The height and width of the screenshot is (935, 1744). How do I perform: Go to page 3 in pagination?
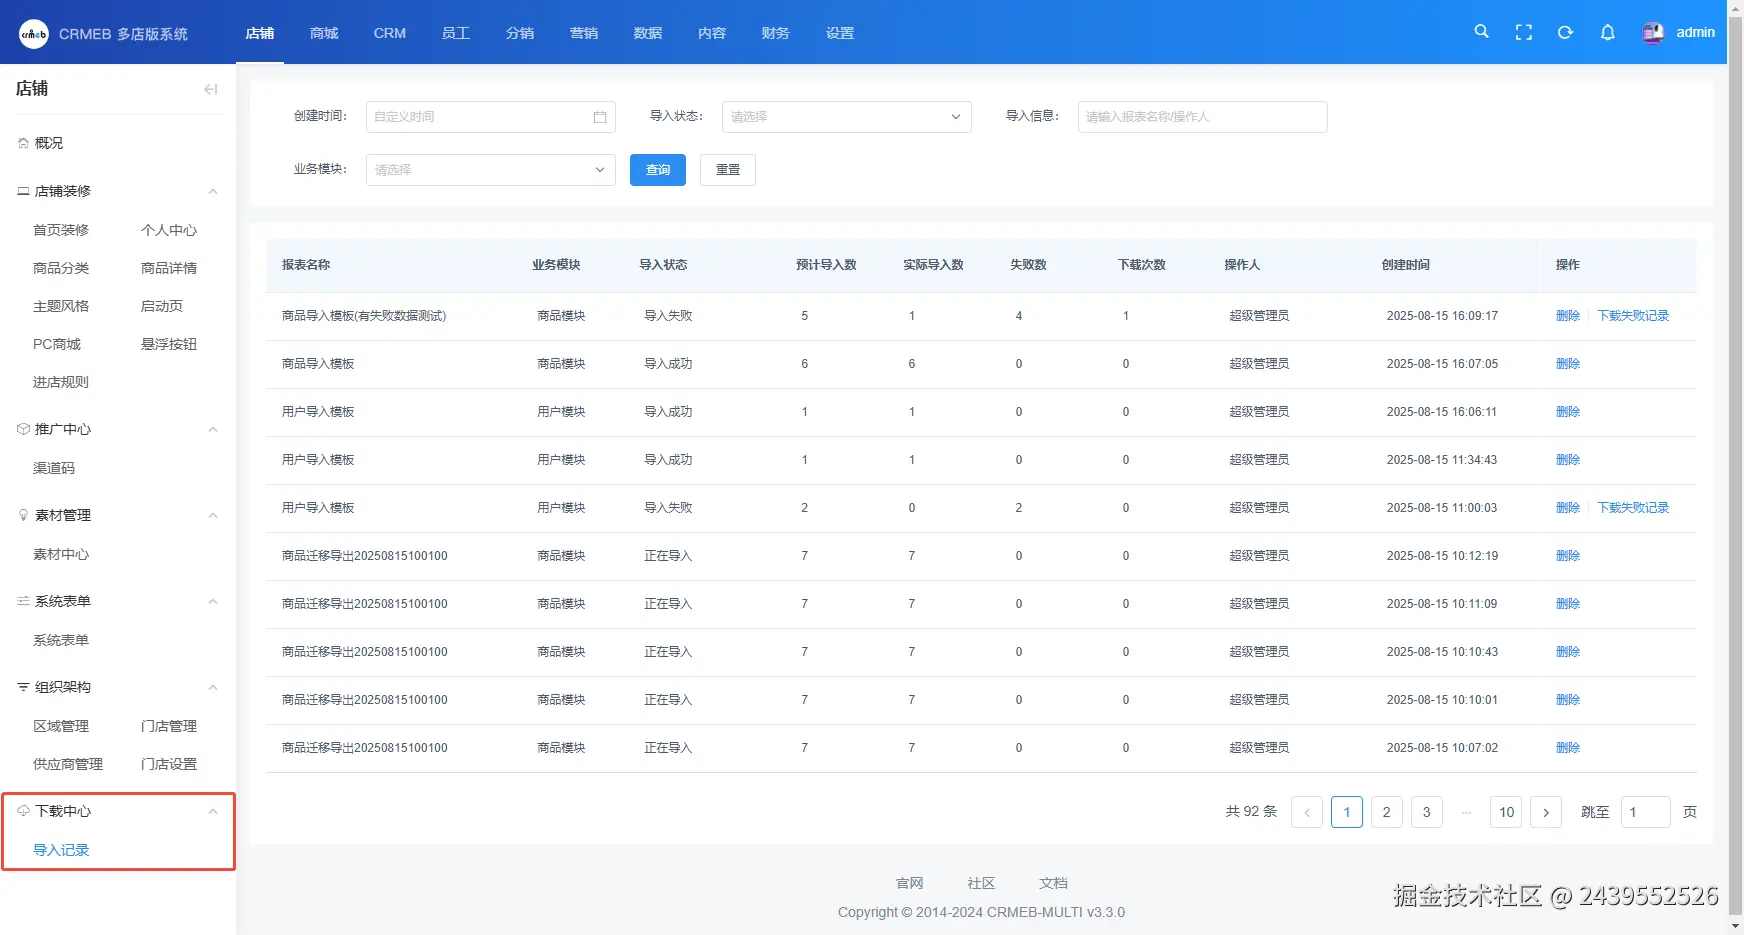1426,812
